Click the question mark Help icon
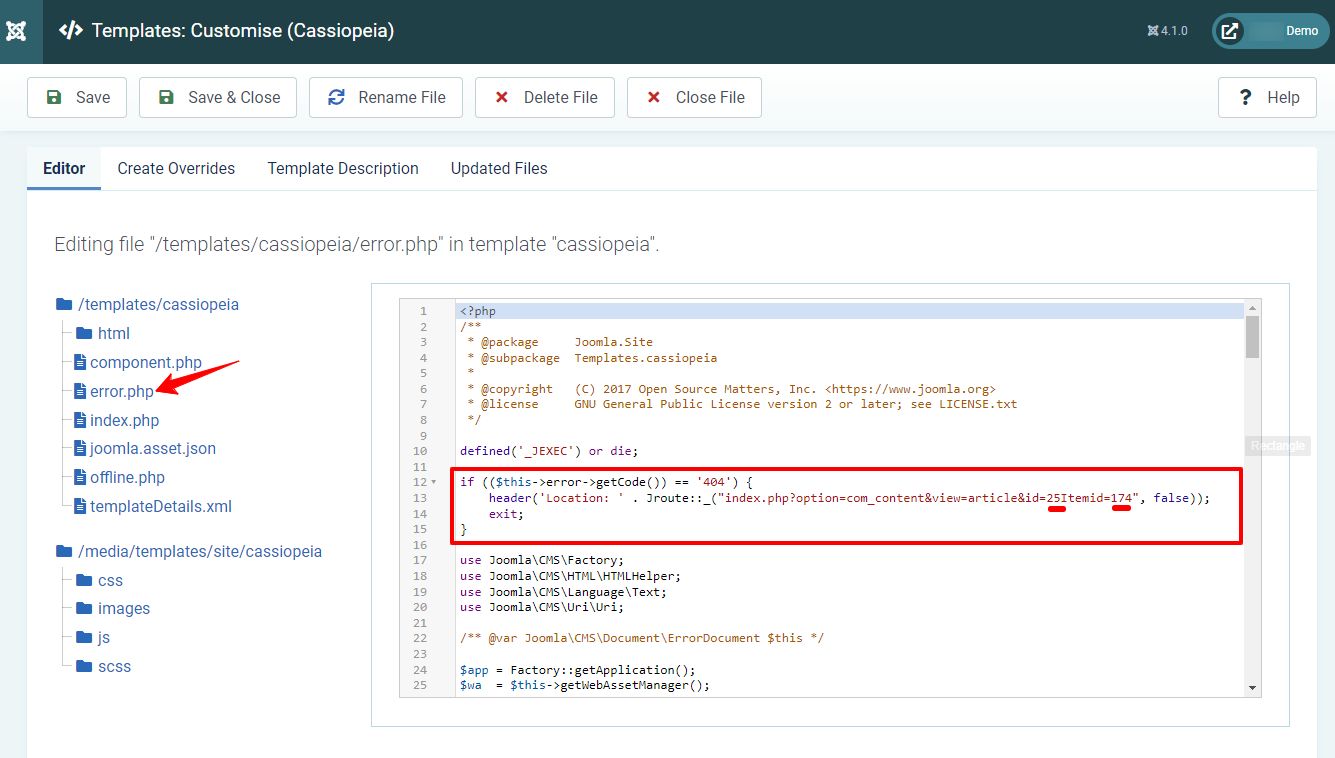 [1245, 97]
